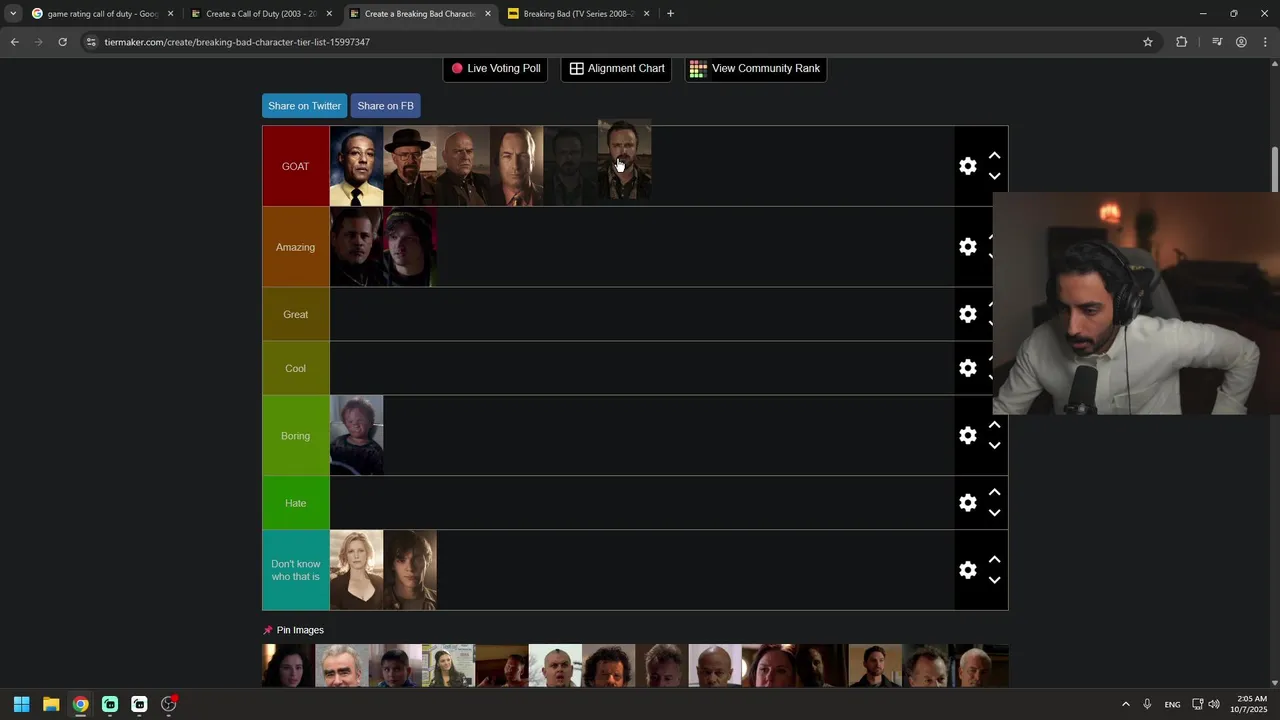
Task: Select the character thumbnail in the Boring row
Action: coord(356,435)
